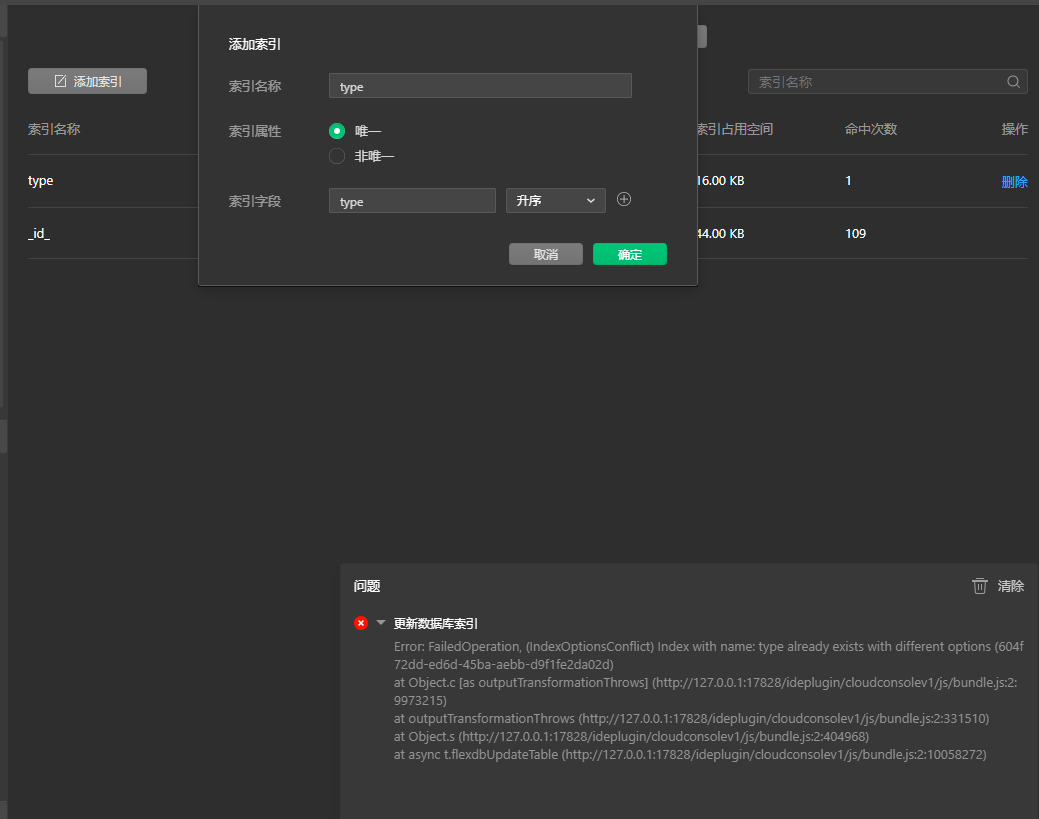The image size is (1039, 819).
Task: Click the magnifier icon in index search box
Action: [1013, 82]
